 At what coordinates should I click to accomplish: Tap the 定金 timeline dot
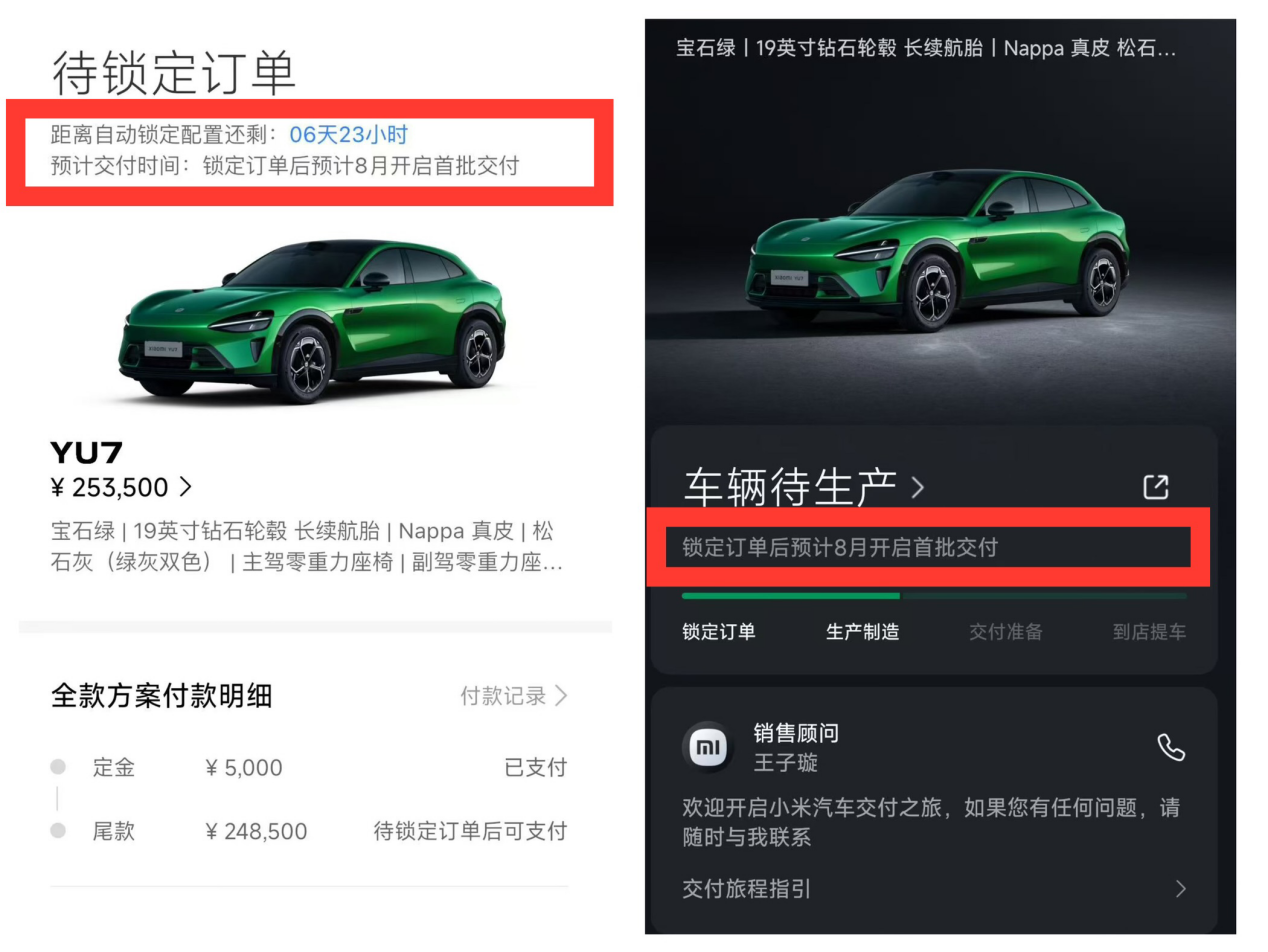coord(58,767)
